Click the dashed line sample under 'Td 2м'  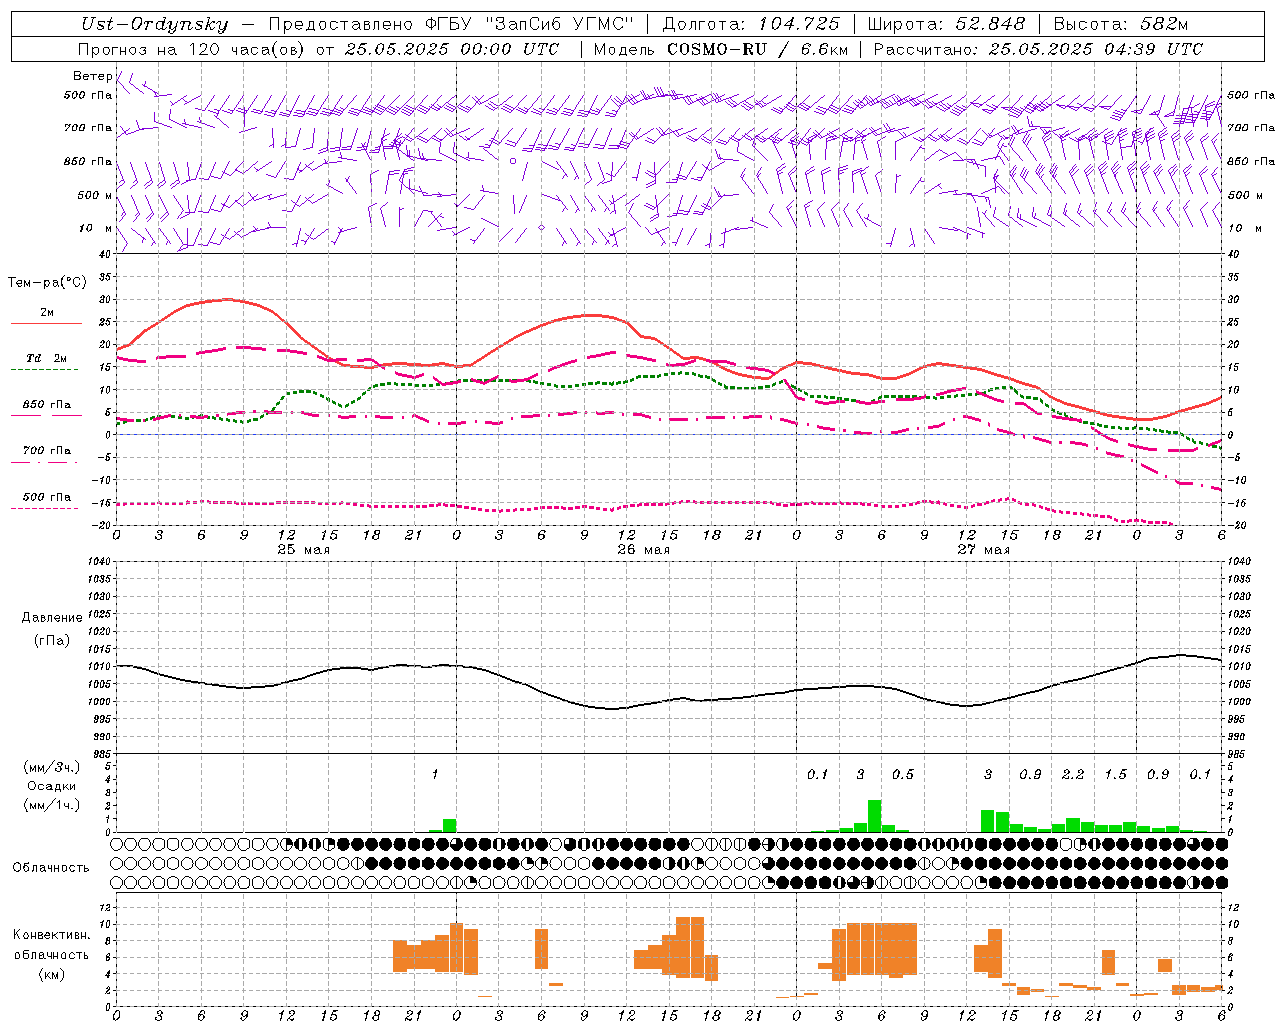(x=46, y=370)
